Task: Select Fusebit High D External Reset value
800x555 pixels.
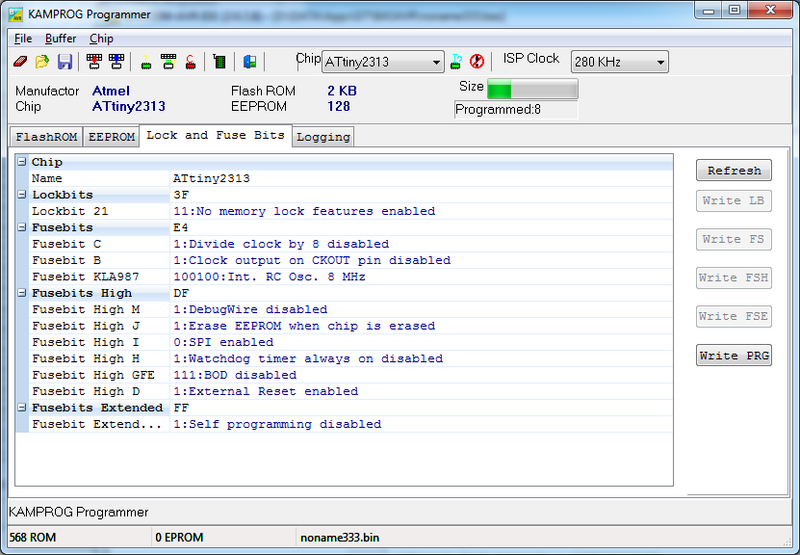Action: [x=421, y=391]
